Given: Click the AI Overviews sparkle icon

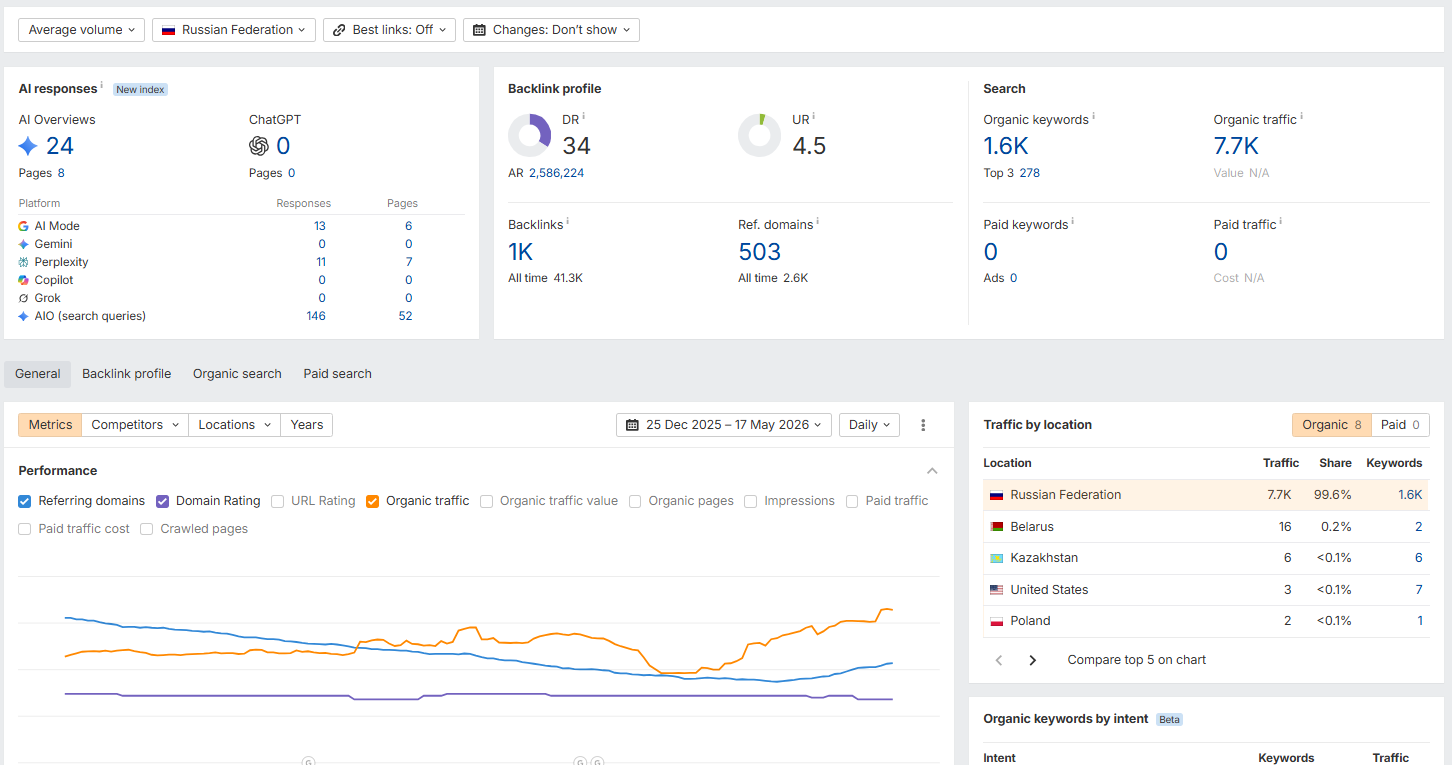Looking at the screenshot, I should point(28,146).
